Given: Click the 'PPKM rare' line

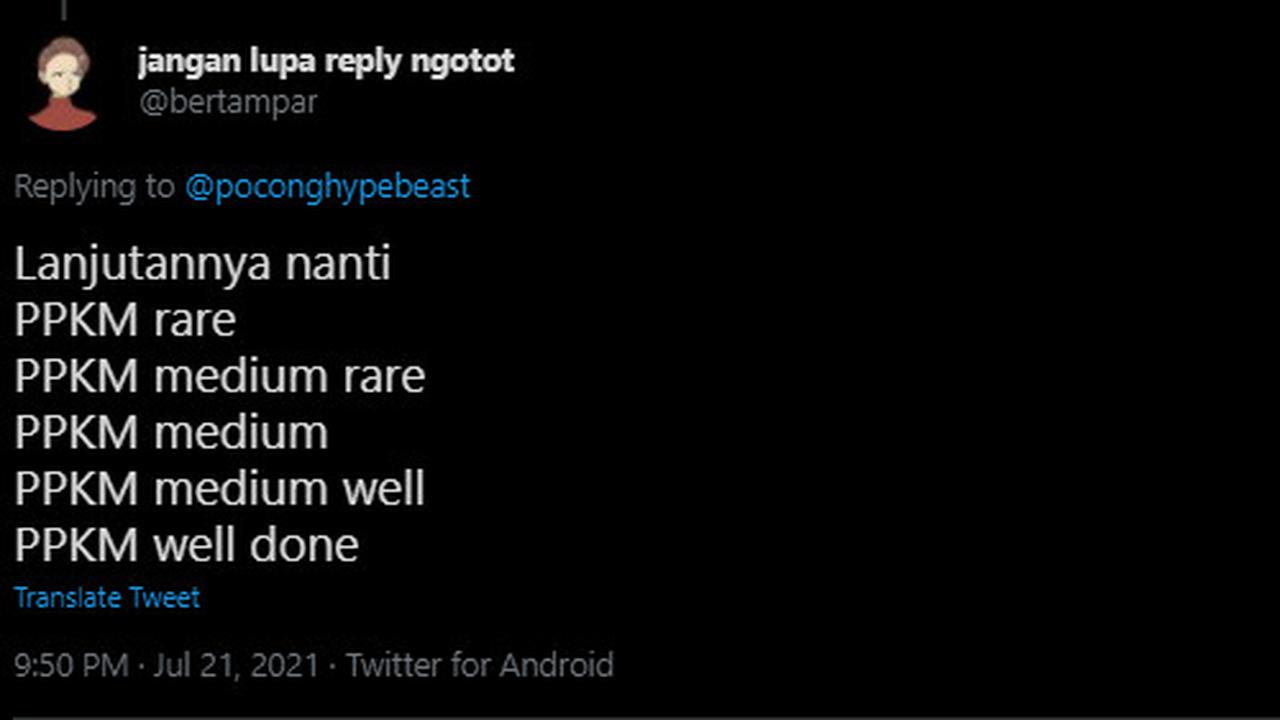Looking at the screenshot, I should 125,320.
